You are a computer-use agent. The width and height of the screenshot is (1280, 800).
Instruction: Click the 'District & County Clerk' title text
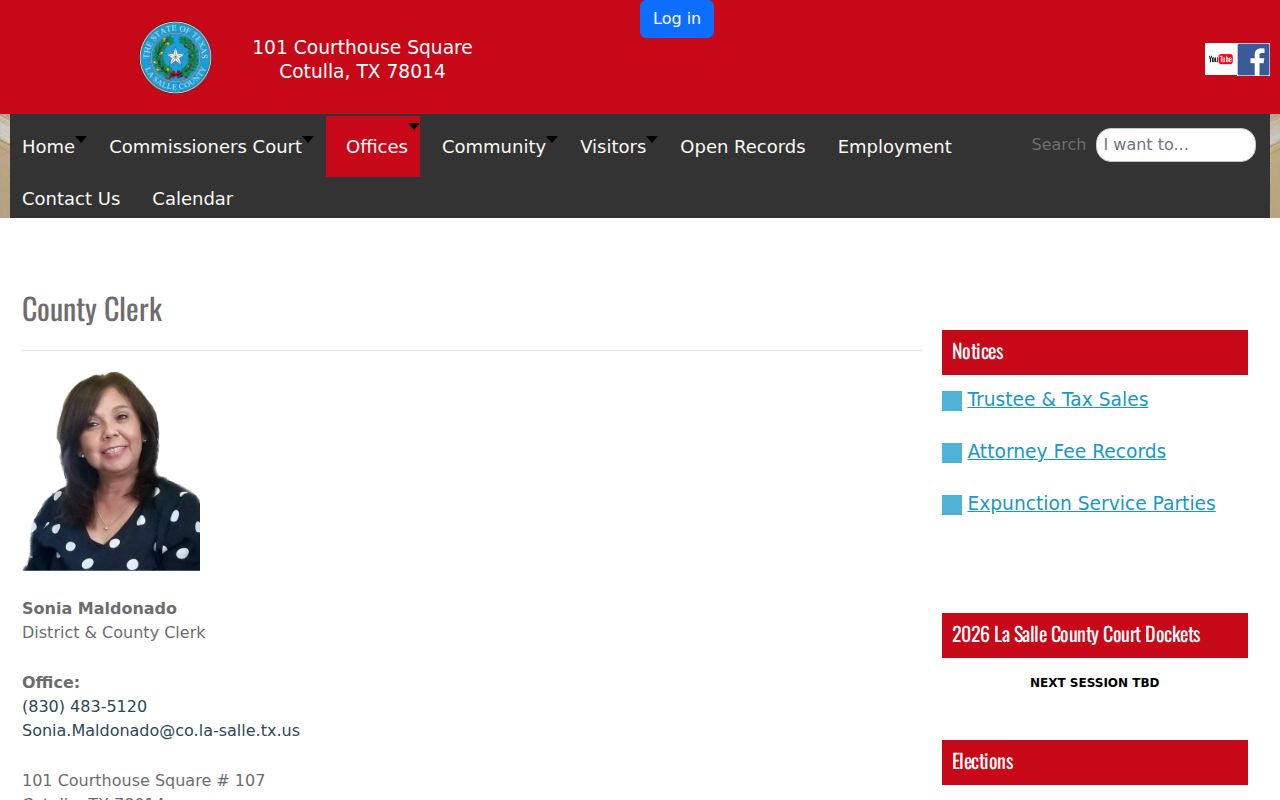[x=114, y=633]
